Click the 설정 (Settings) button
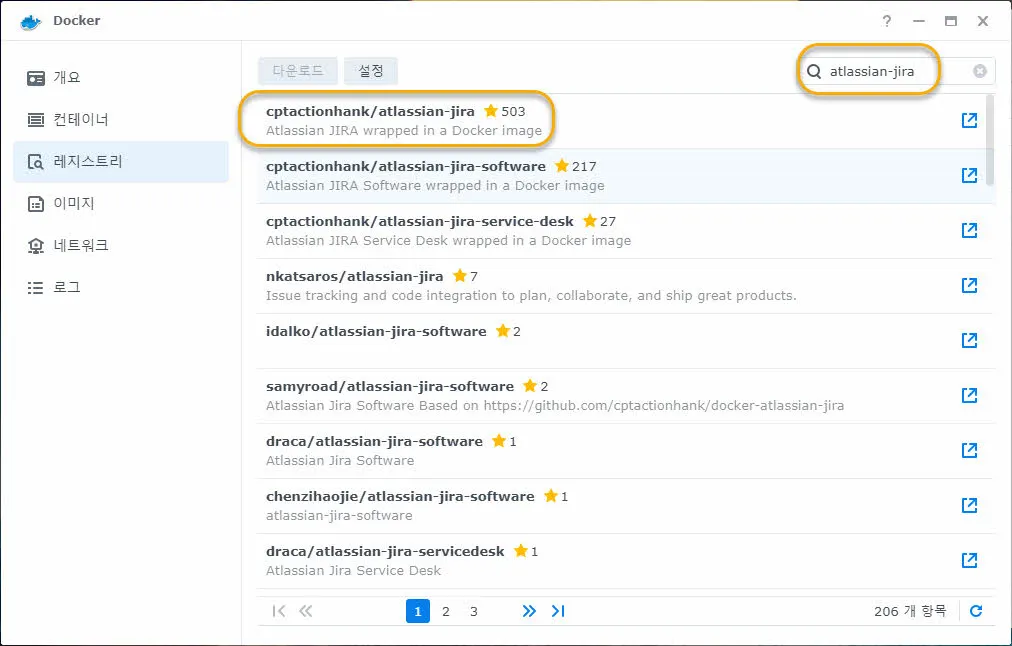The width and height of the screenshot is (1012, 646). (370, 70)
